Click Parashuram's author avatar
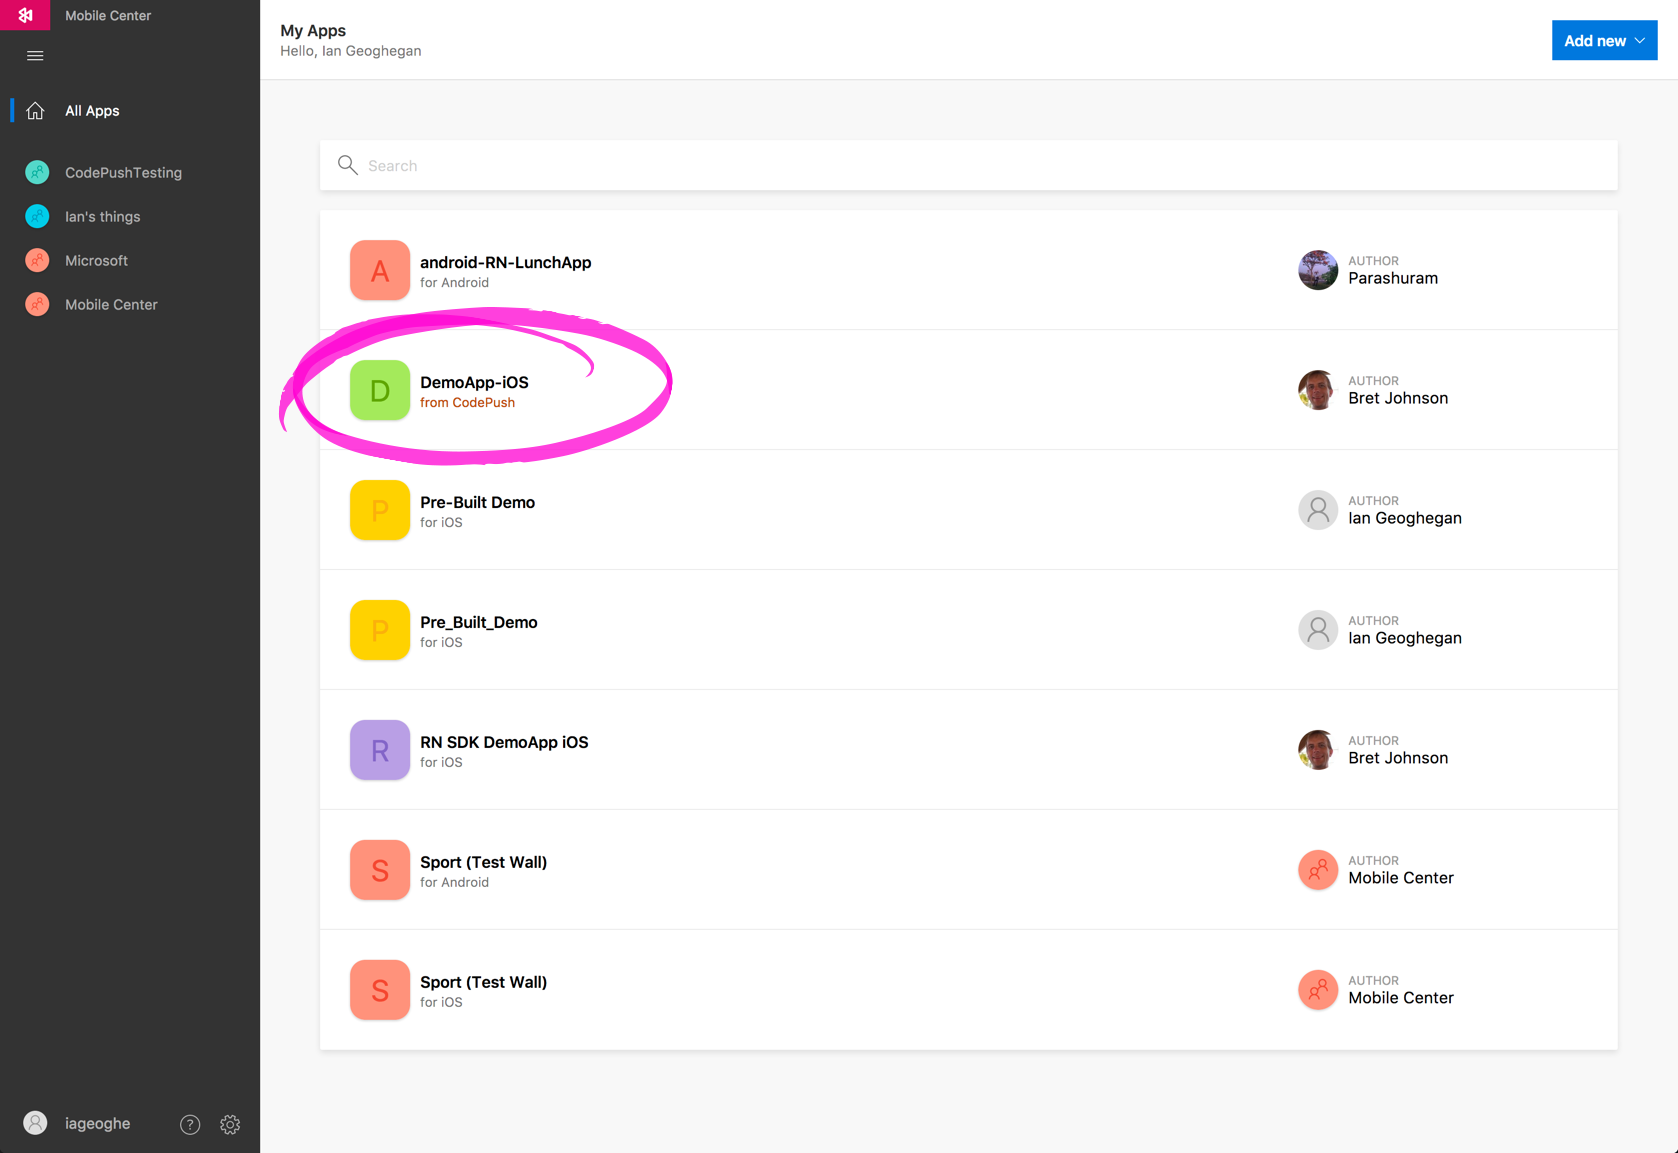1678x1153 pixels. [1318, 270]
